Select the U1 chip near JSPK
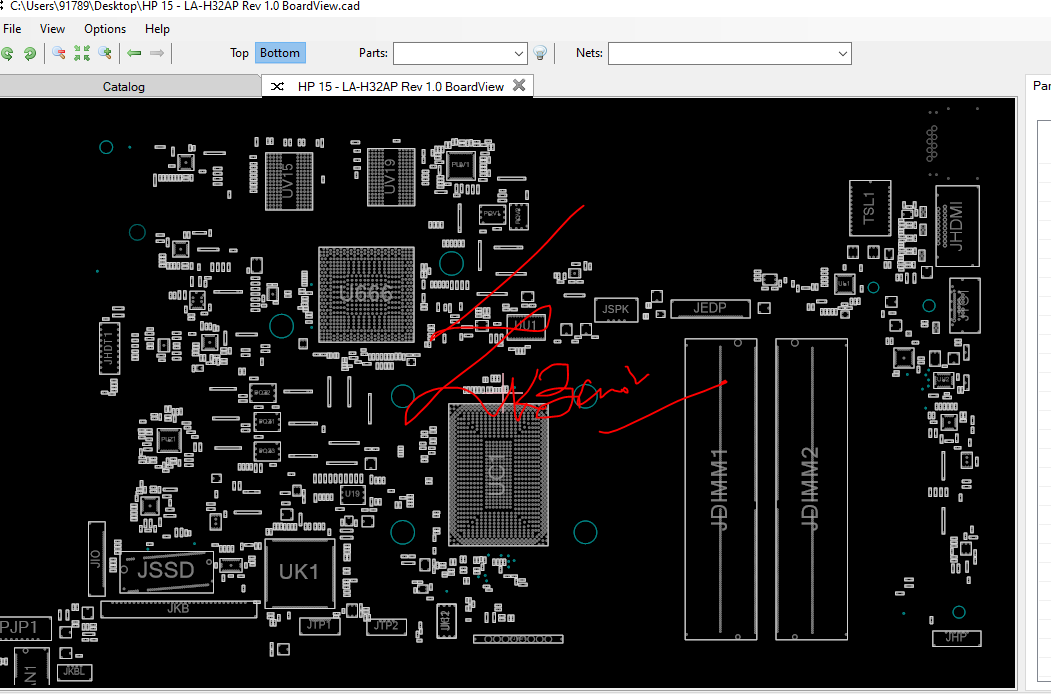This screenshot has height=694, width=1051. pyautogui.click(x=526, y=325)
